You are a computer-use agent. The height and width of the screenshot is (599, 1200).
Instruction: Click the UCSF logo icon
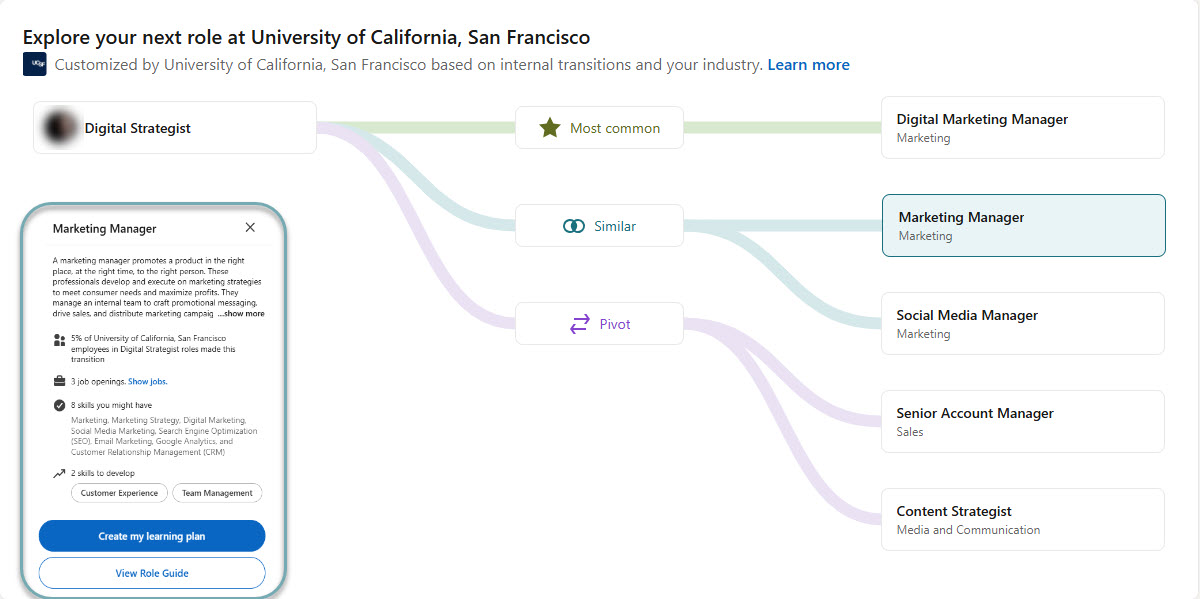coord(35,65)
